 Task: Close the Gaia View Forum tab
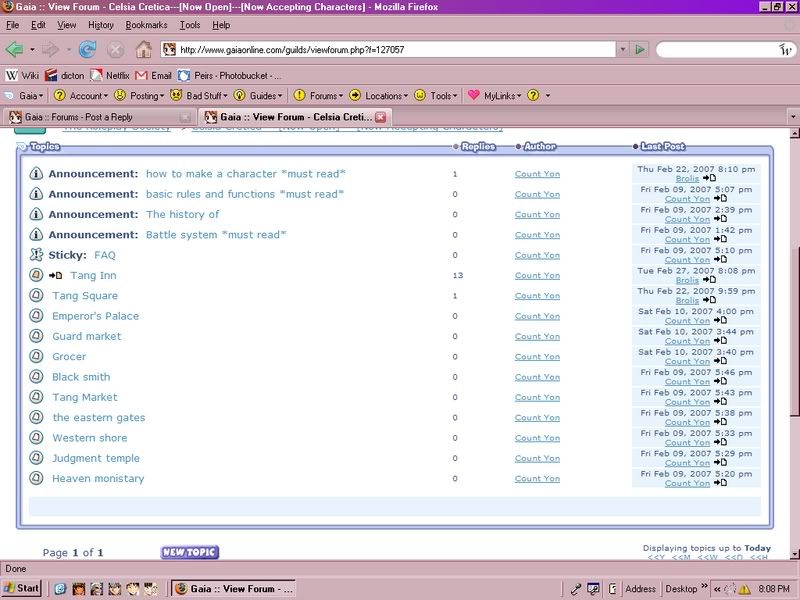381,117
